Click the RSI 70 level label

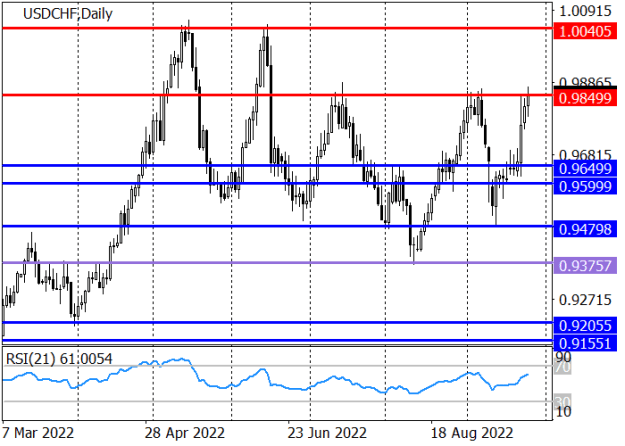click(x=563, y=367)
